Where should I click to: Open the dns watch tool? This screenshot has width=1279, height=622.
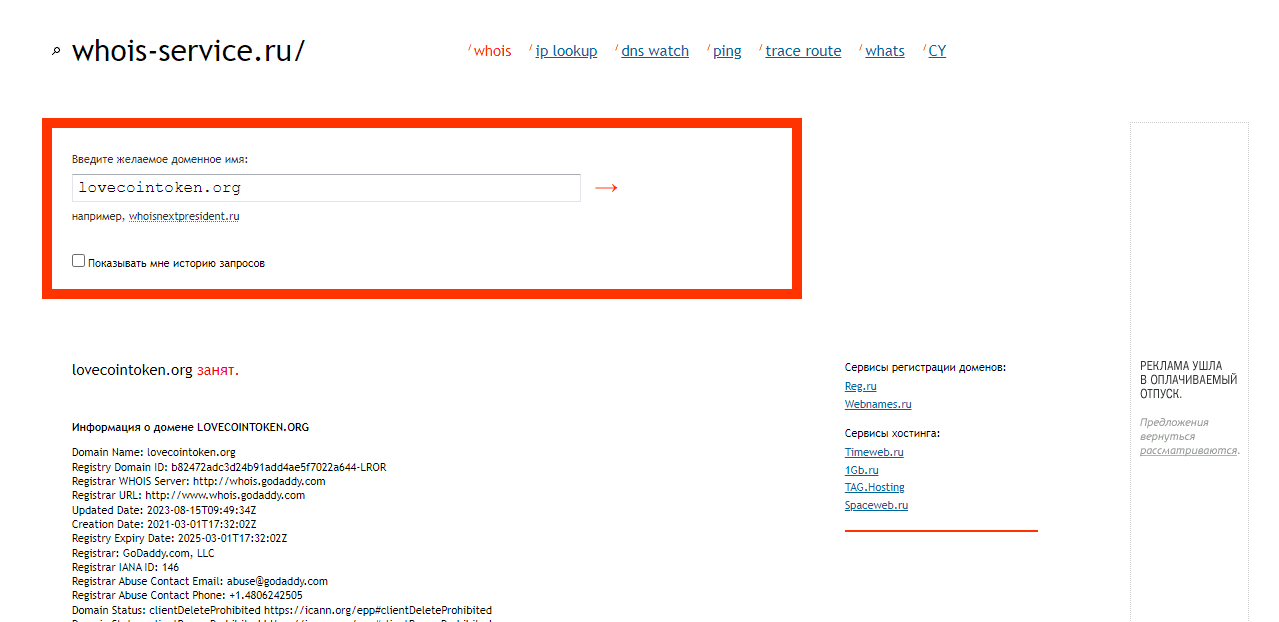pos(654,51)
